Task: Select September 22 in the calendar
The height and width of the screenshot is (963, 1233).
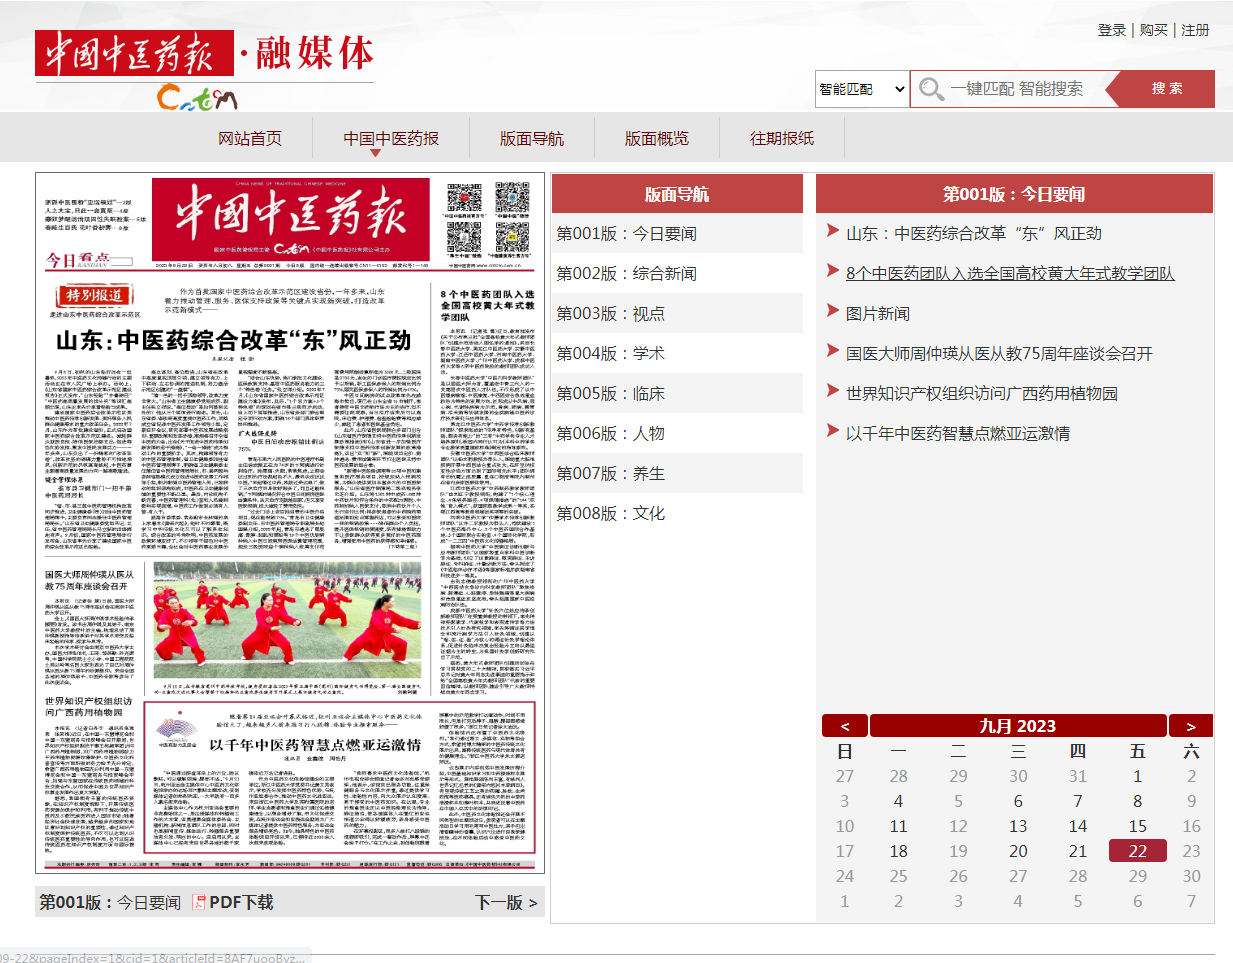Action: tap(1138, 851)
